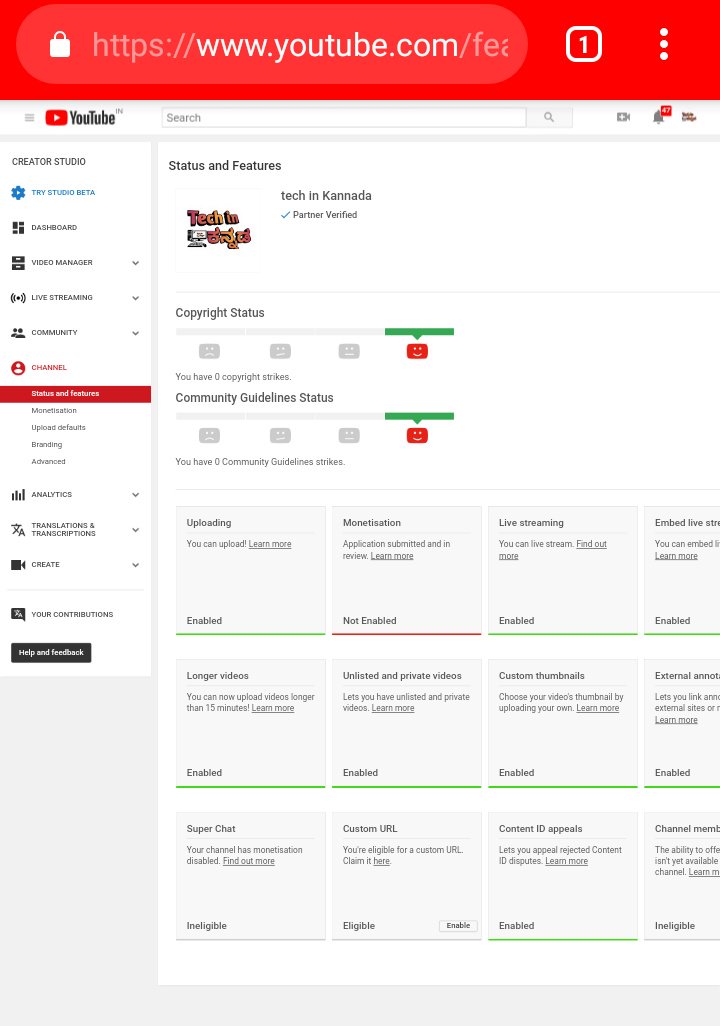Click Learn more in Custom thumbnails card
This screenshot has height=1026, width=720.
[x=598, y=709]
